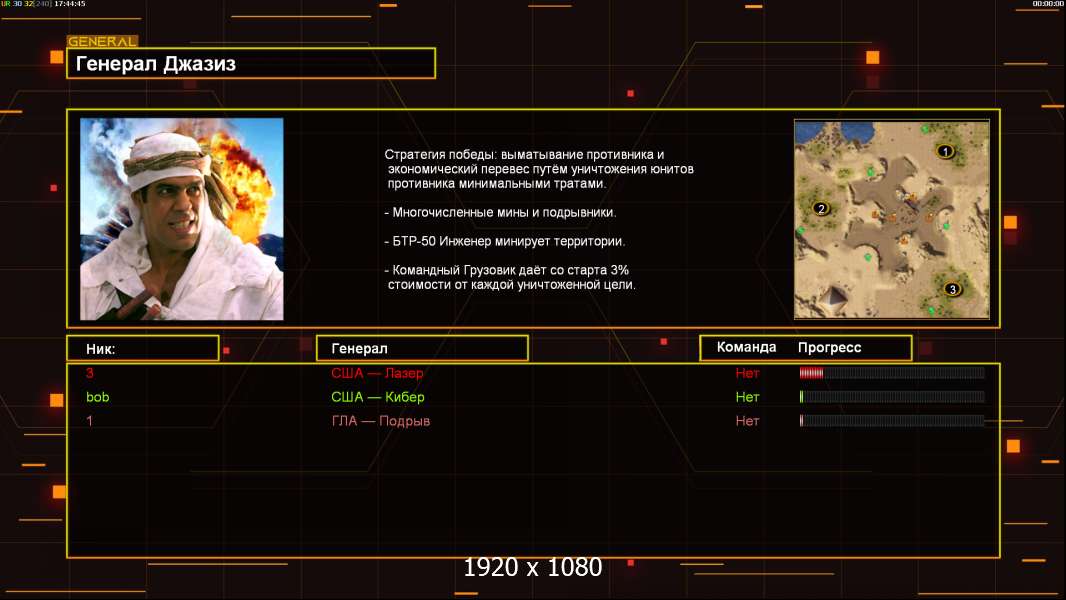Screen dimensions: 1066x600
Task: Click player nickname 1
Action: (89, 421)
